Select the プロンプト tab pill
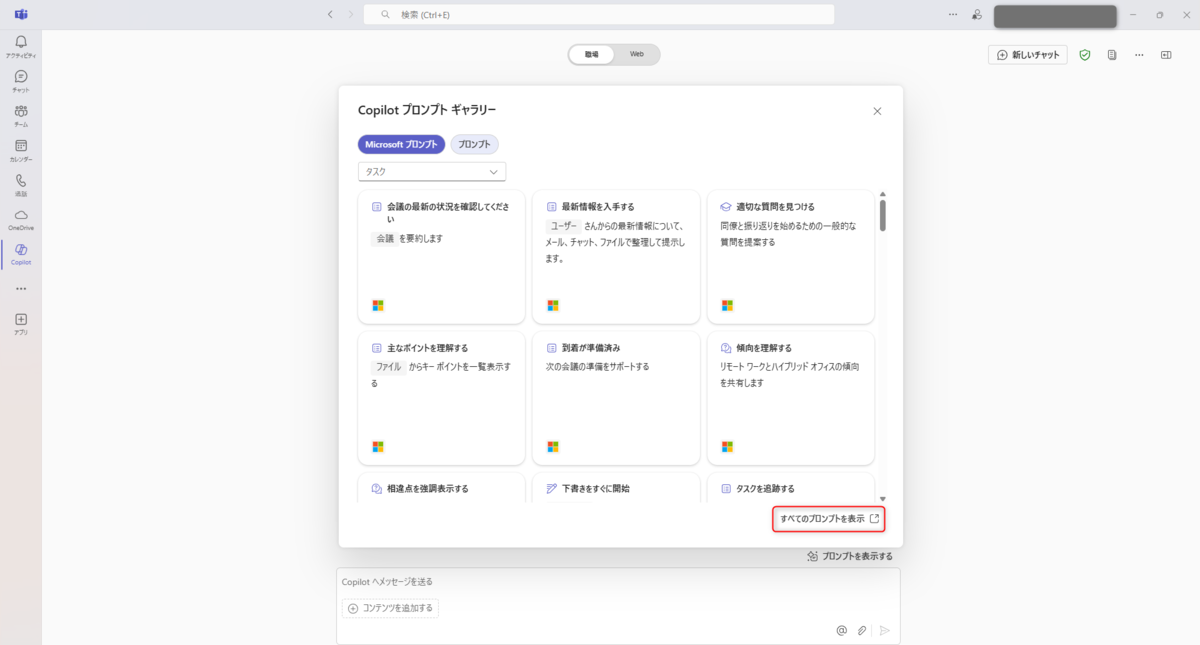 point(474,144)
